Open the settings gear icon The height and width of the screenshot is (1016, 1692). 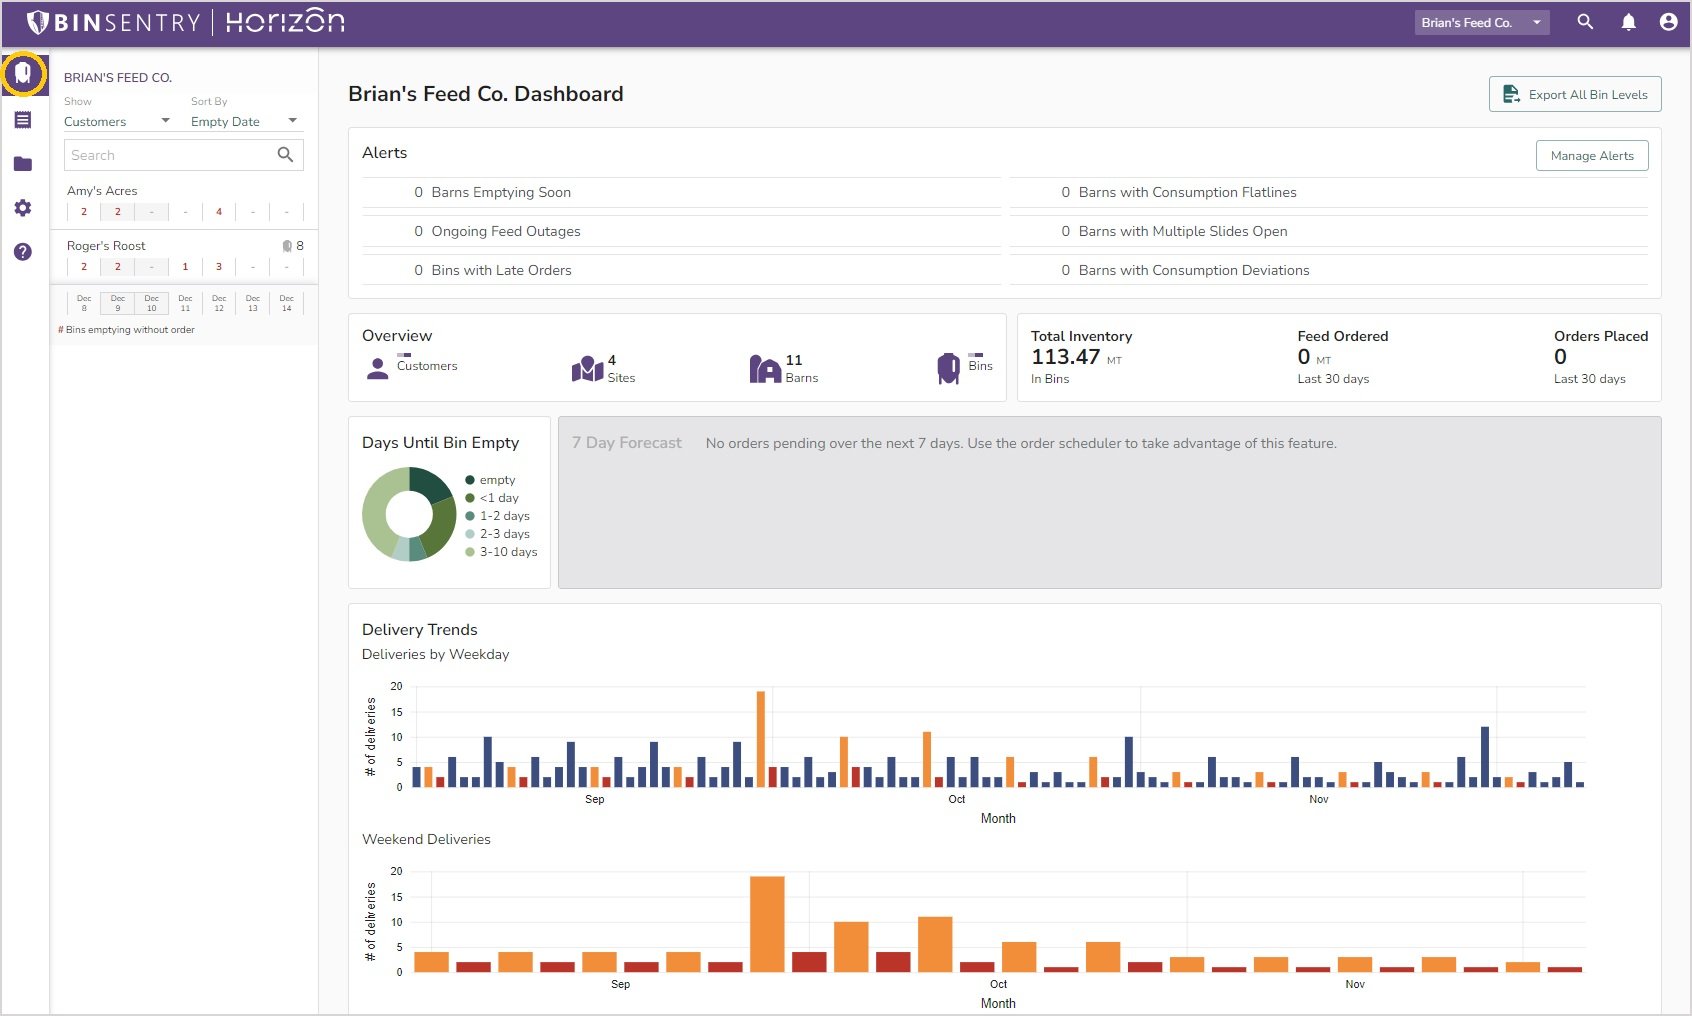[x=23, y=207]
